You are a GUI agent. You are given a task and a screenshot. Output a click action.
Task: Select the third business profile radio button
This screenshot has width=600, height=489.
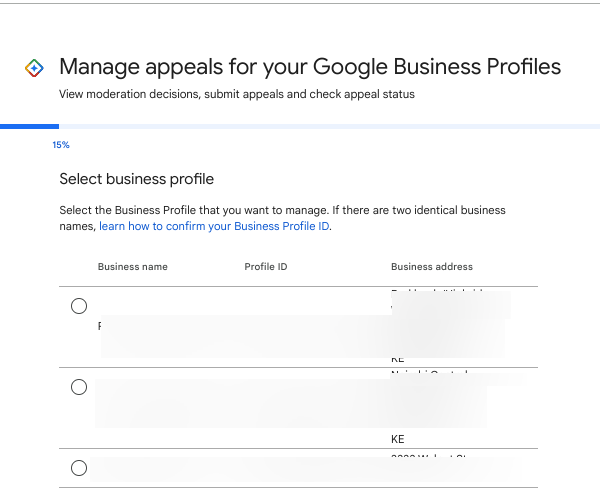coord(79,467)
